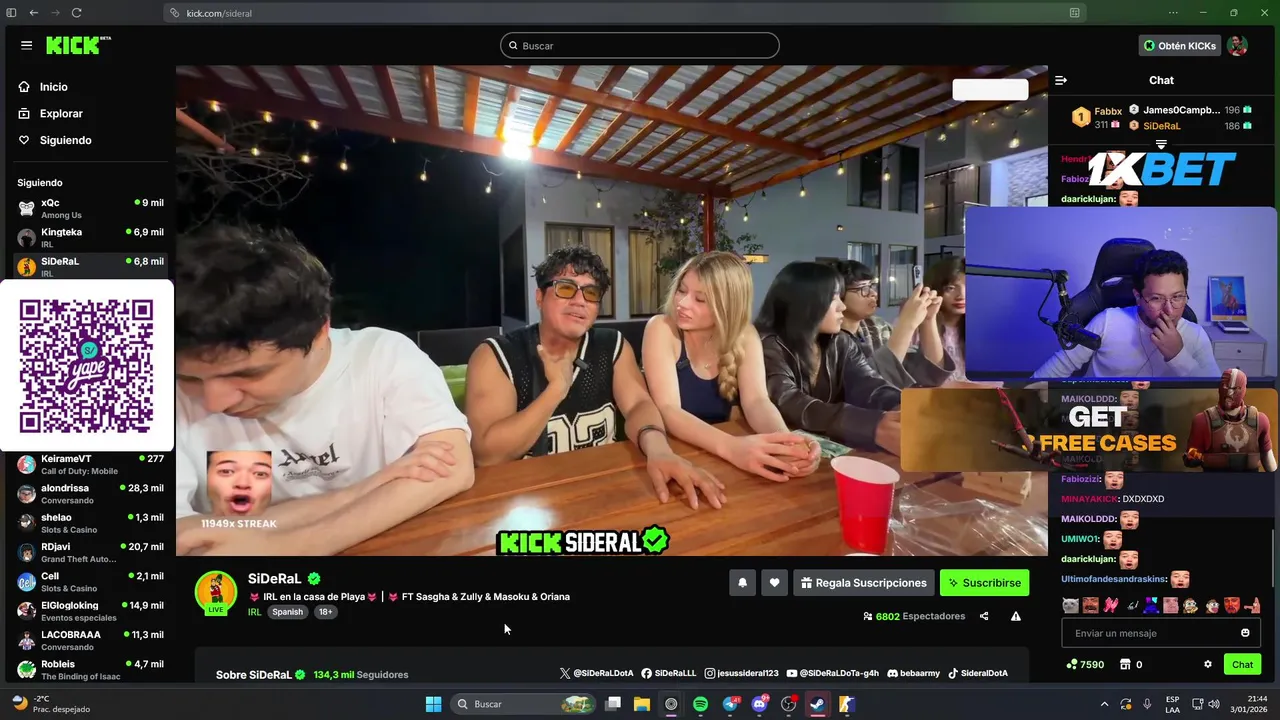Open ElGlogloking channel in sidebar
The width and height of the screenshot is (1280, 720).
(90, 610)
